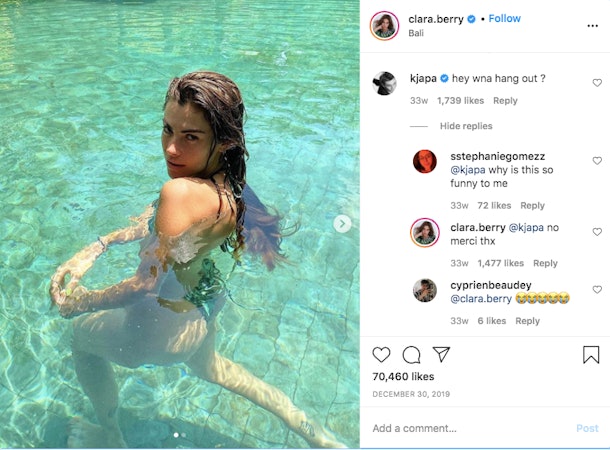This screenshot has height=450, width=610.
Task: Share the post via paper plane icon
Action: click(442, 354)
